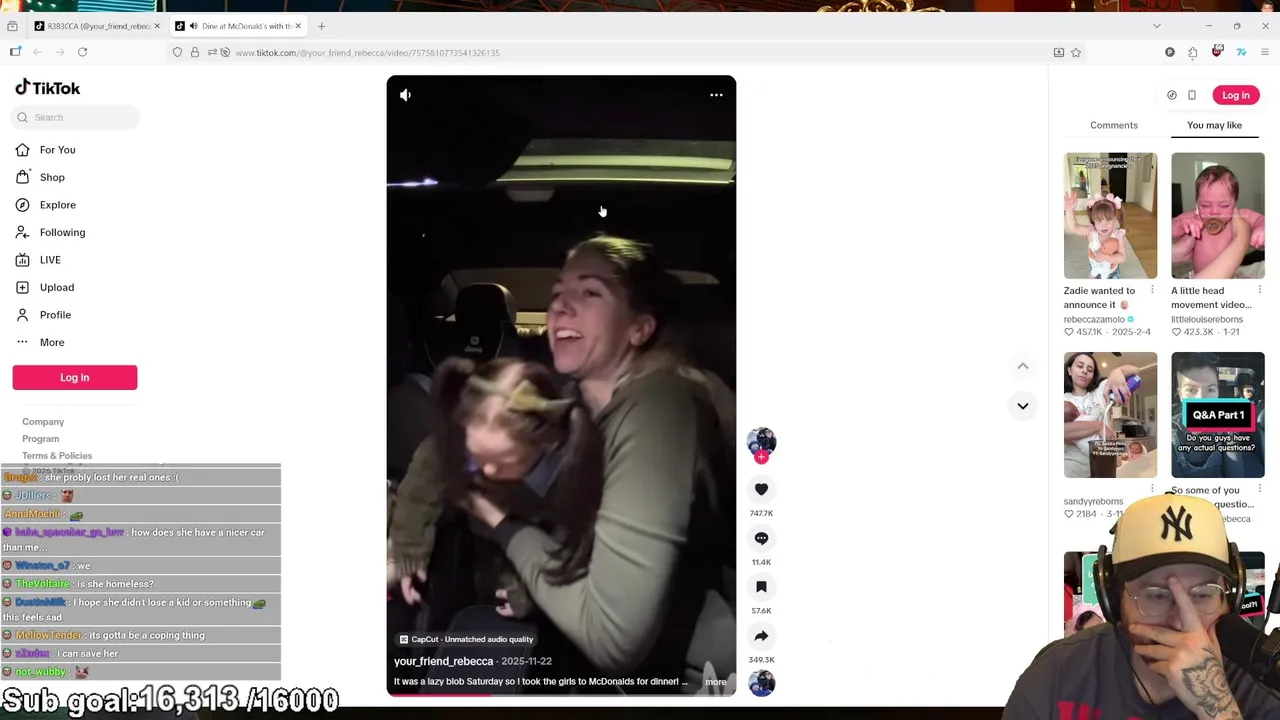Open the creator avatar beside video

coord(761,441)
